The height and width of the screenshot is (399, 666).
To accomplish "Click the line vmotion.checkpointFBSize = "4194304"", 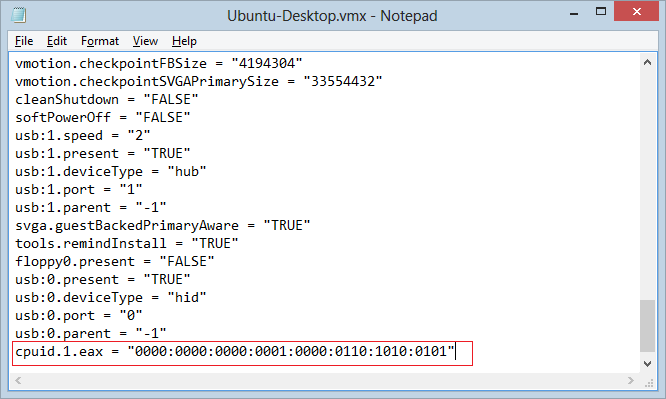I will pyautogui.click(x=158, y=64).
